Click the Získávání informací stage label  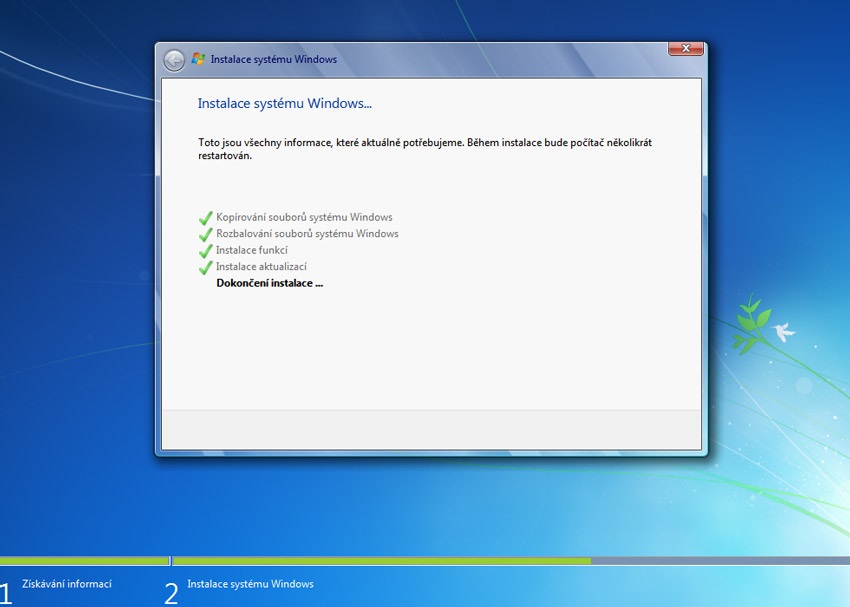pos(67,584)
